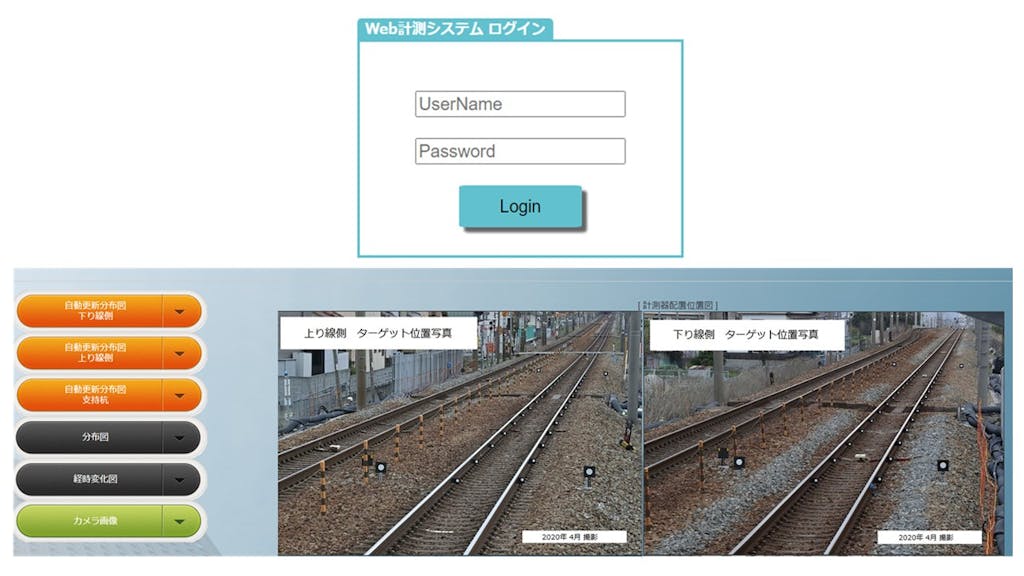Viewport: 1024px width, 576px height.
Task: Open the 自動更新分布図 下り線側 menu button
Action: pos(91,311)
